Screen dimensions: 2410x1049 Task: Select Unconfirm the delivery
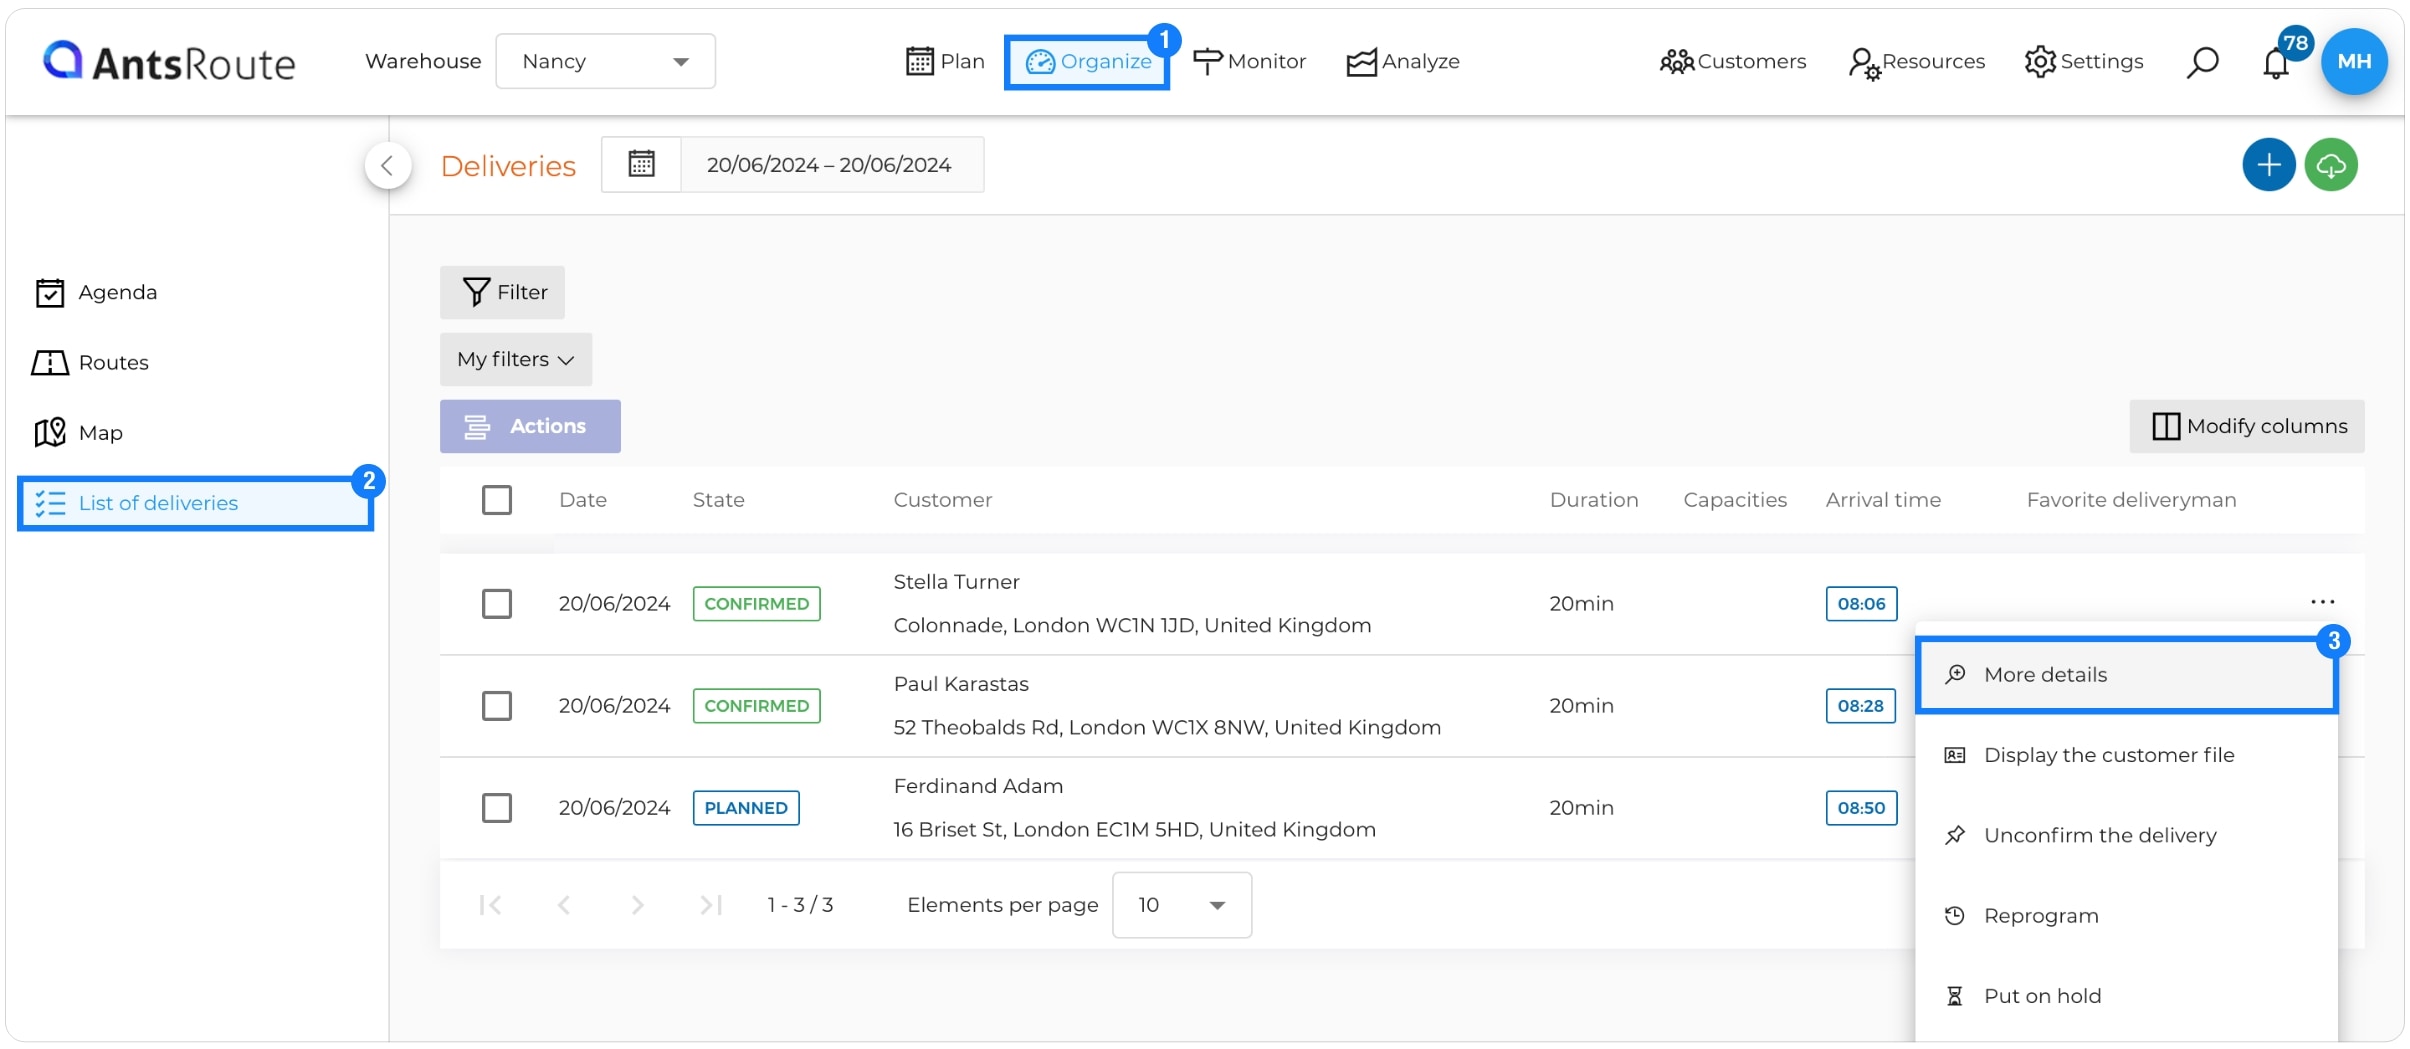pos(2127,835)
